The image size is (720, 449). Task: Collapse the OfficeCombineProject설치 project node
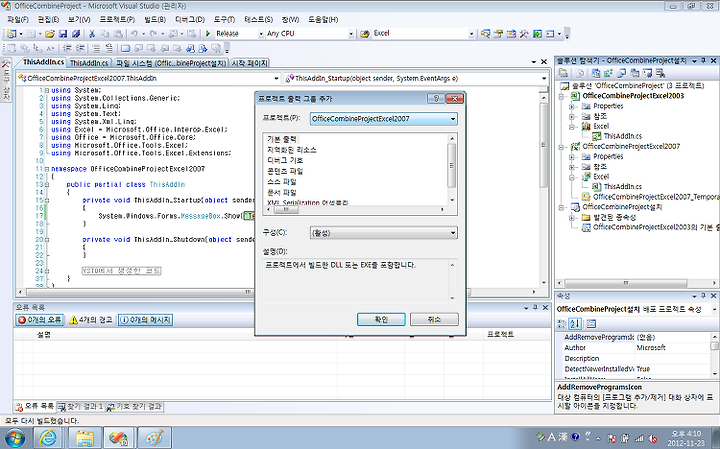pos(561,208)
